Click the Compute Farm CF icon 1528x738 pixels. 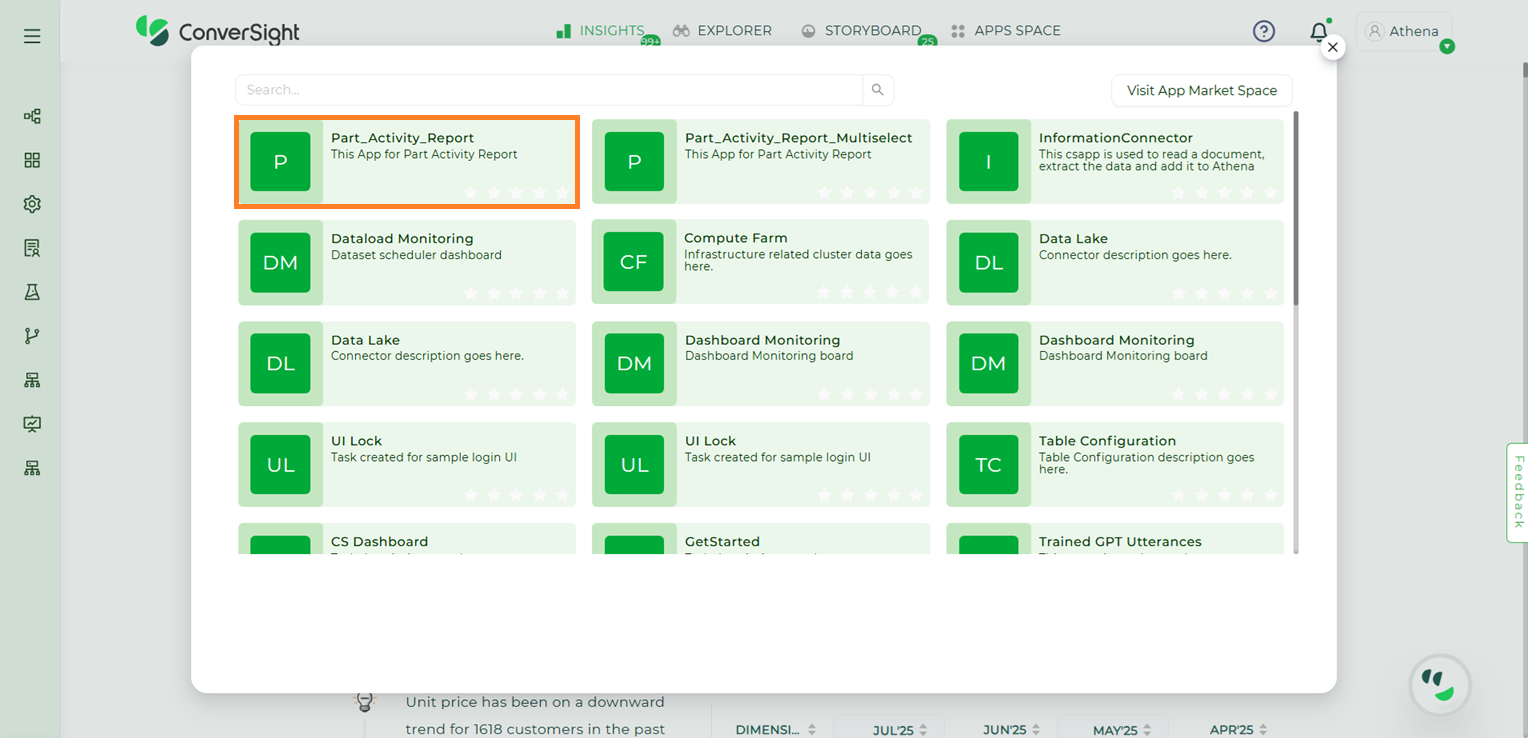tap(634, 263)
